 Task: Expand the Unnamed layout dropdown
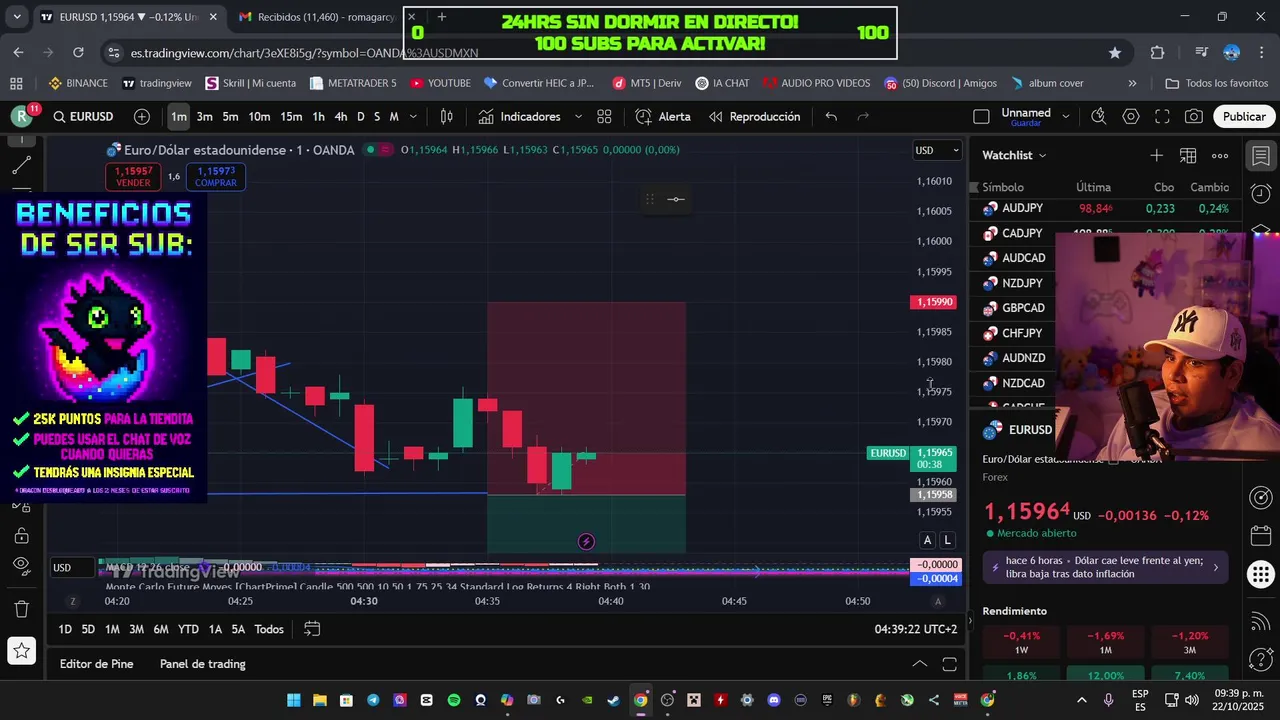coord(1065,117)
